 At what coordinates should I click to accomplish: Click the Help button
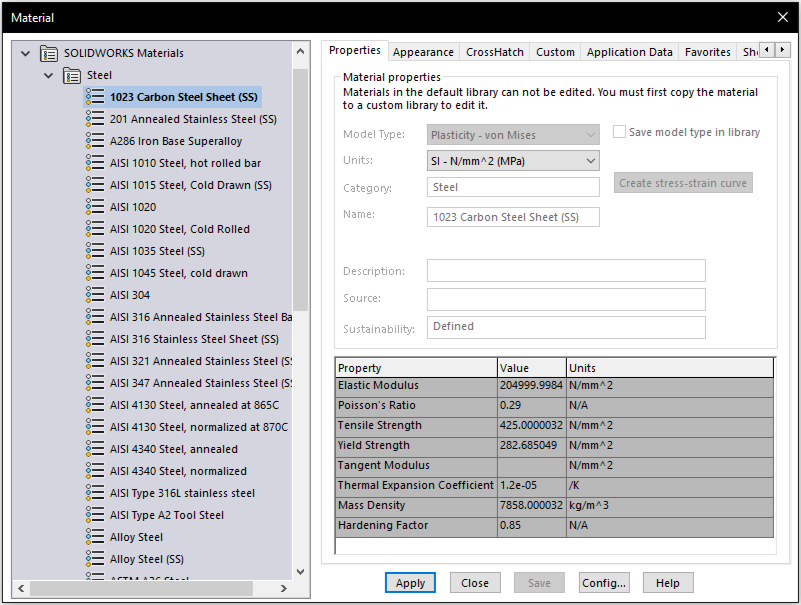pos(668,583)
